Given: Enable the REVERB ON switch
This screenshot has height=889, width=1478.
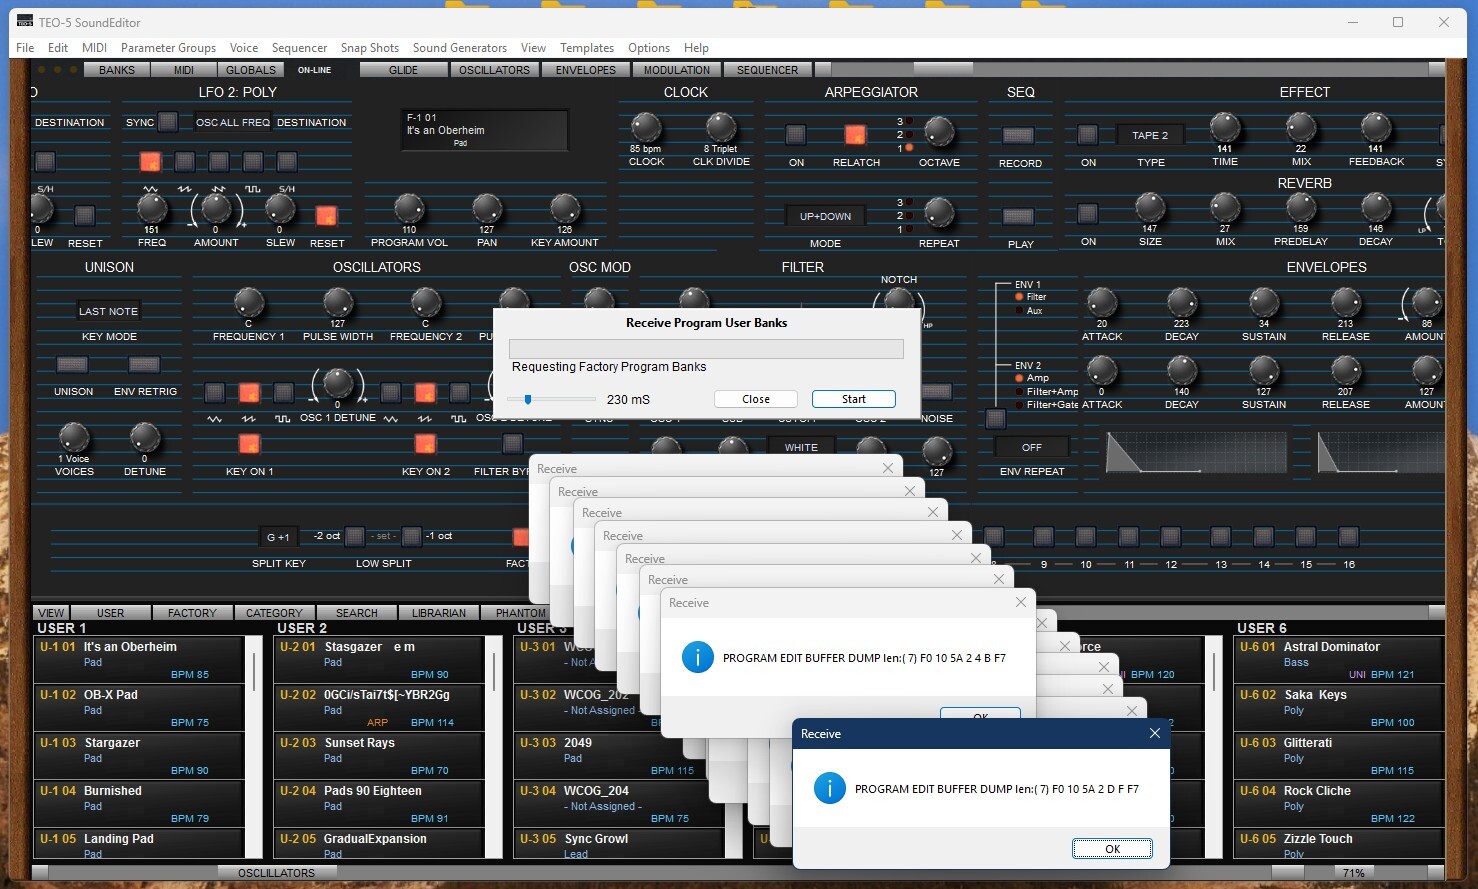Looking at the screenshot, I should [1088, 213].
